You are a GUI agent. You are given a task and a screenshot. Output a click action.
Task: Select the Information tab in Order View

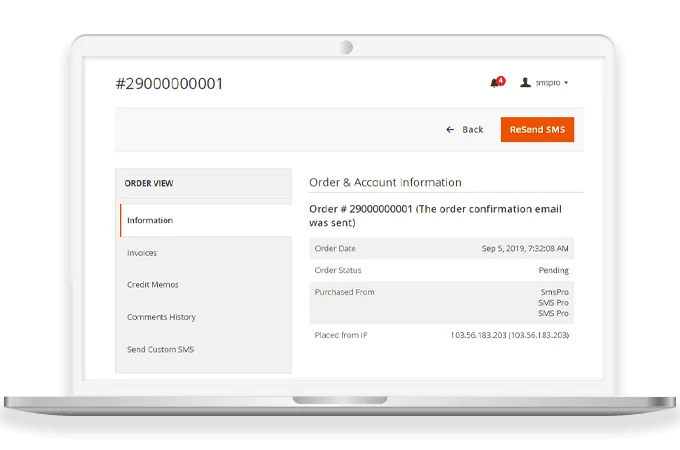pos(206,220)
